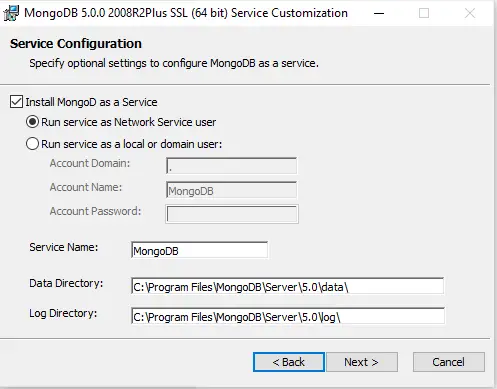The height and width of the screenshot is (389, 497).
Task: Proceed with the Next button
Action: click(x=362, y=362)
